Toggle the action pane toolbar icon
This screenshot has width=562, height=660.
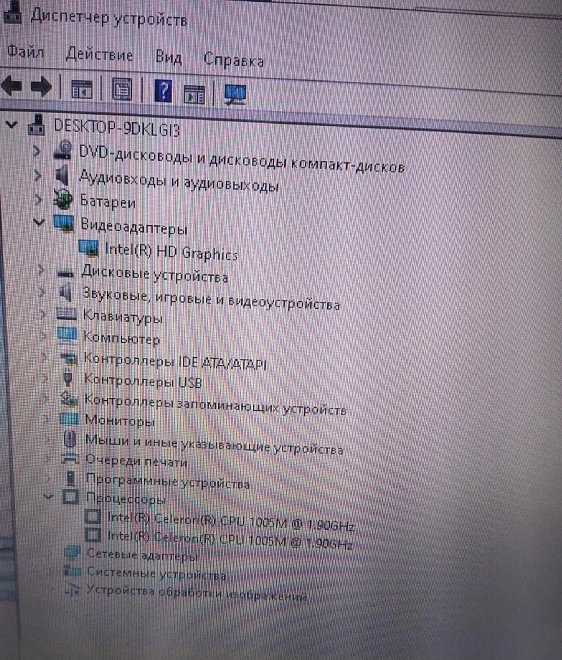[x=194, y=94]
